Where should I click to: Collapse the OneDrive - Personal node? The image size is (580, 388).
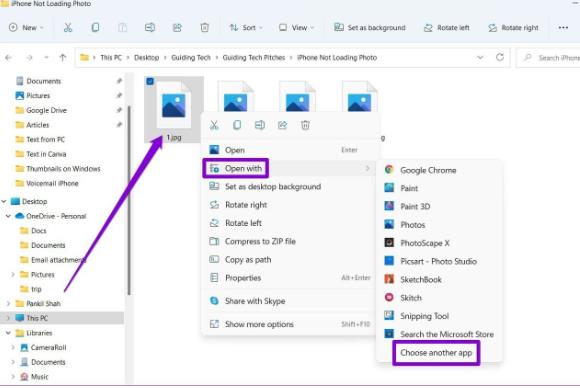(x=8, y=216)
